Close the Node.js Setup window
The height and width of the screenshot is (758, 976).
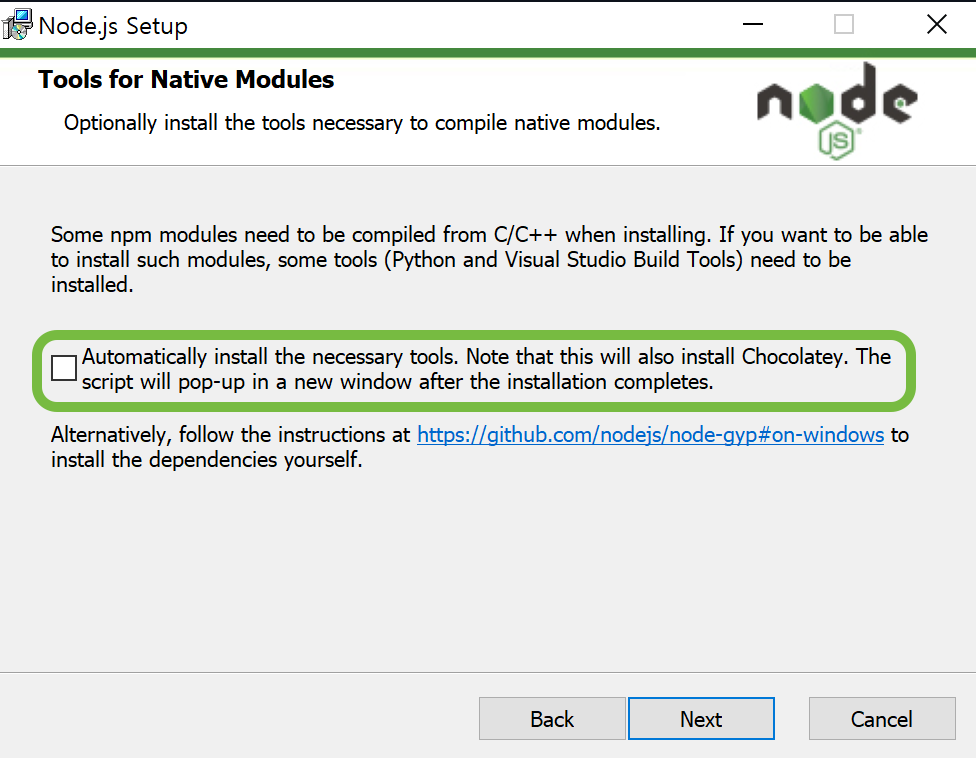(936, 24)
